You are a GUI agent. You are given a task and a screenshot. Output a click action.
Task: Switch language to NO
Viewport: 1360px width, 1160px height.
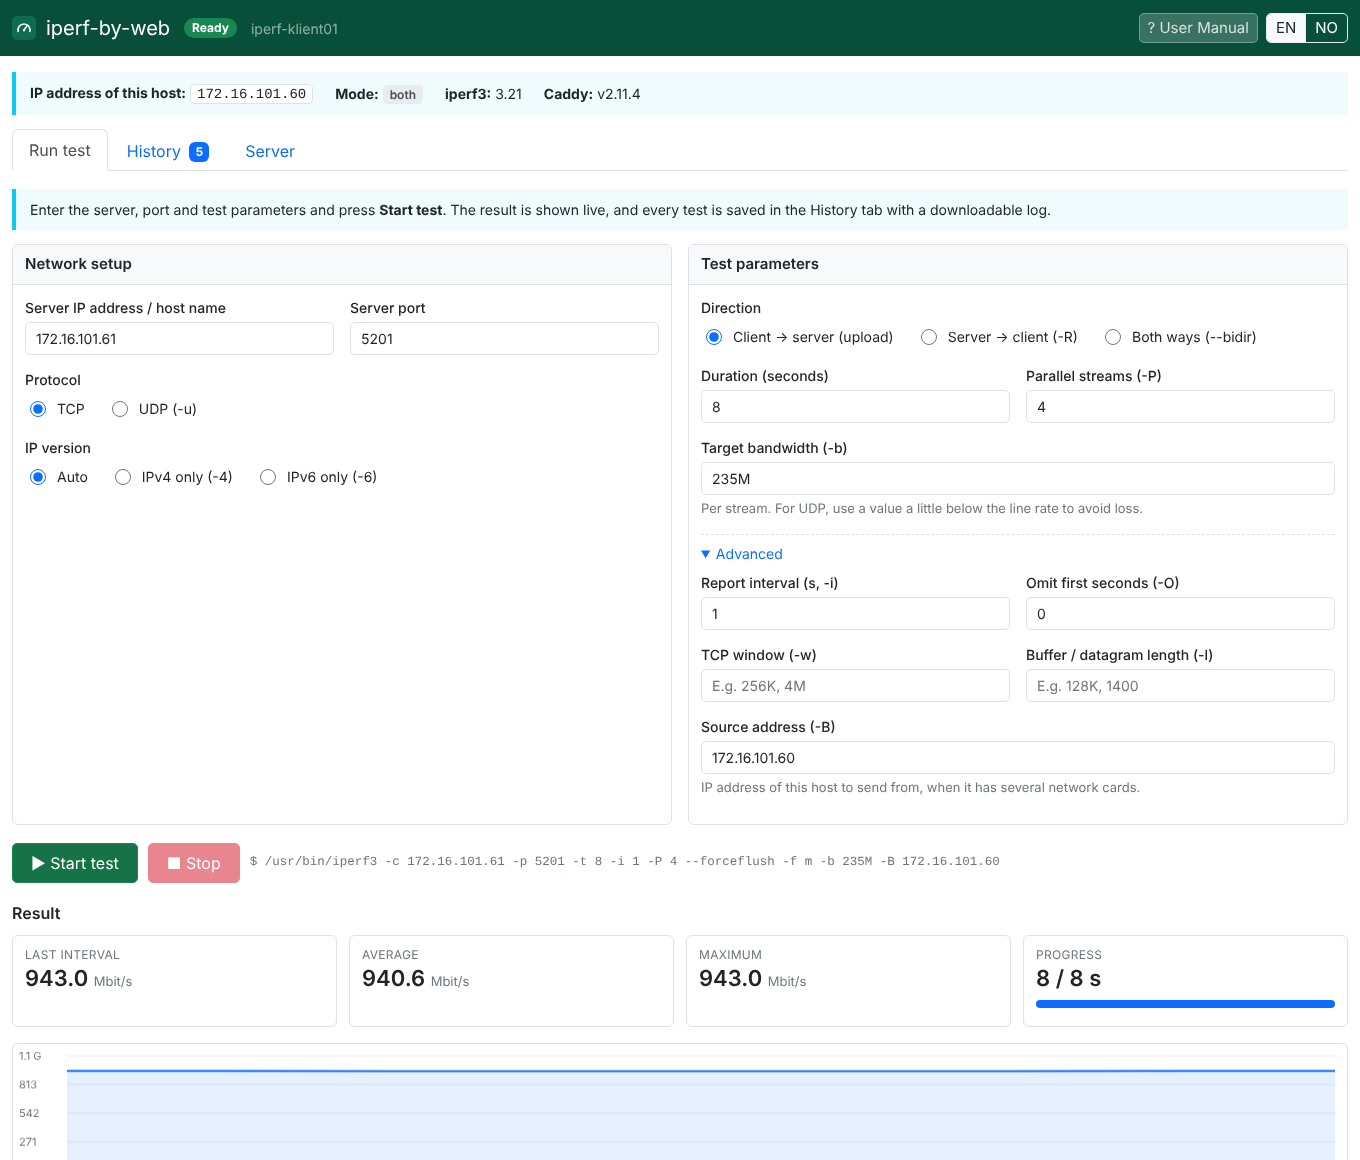pos(1326,28)
